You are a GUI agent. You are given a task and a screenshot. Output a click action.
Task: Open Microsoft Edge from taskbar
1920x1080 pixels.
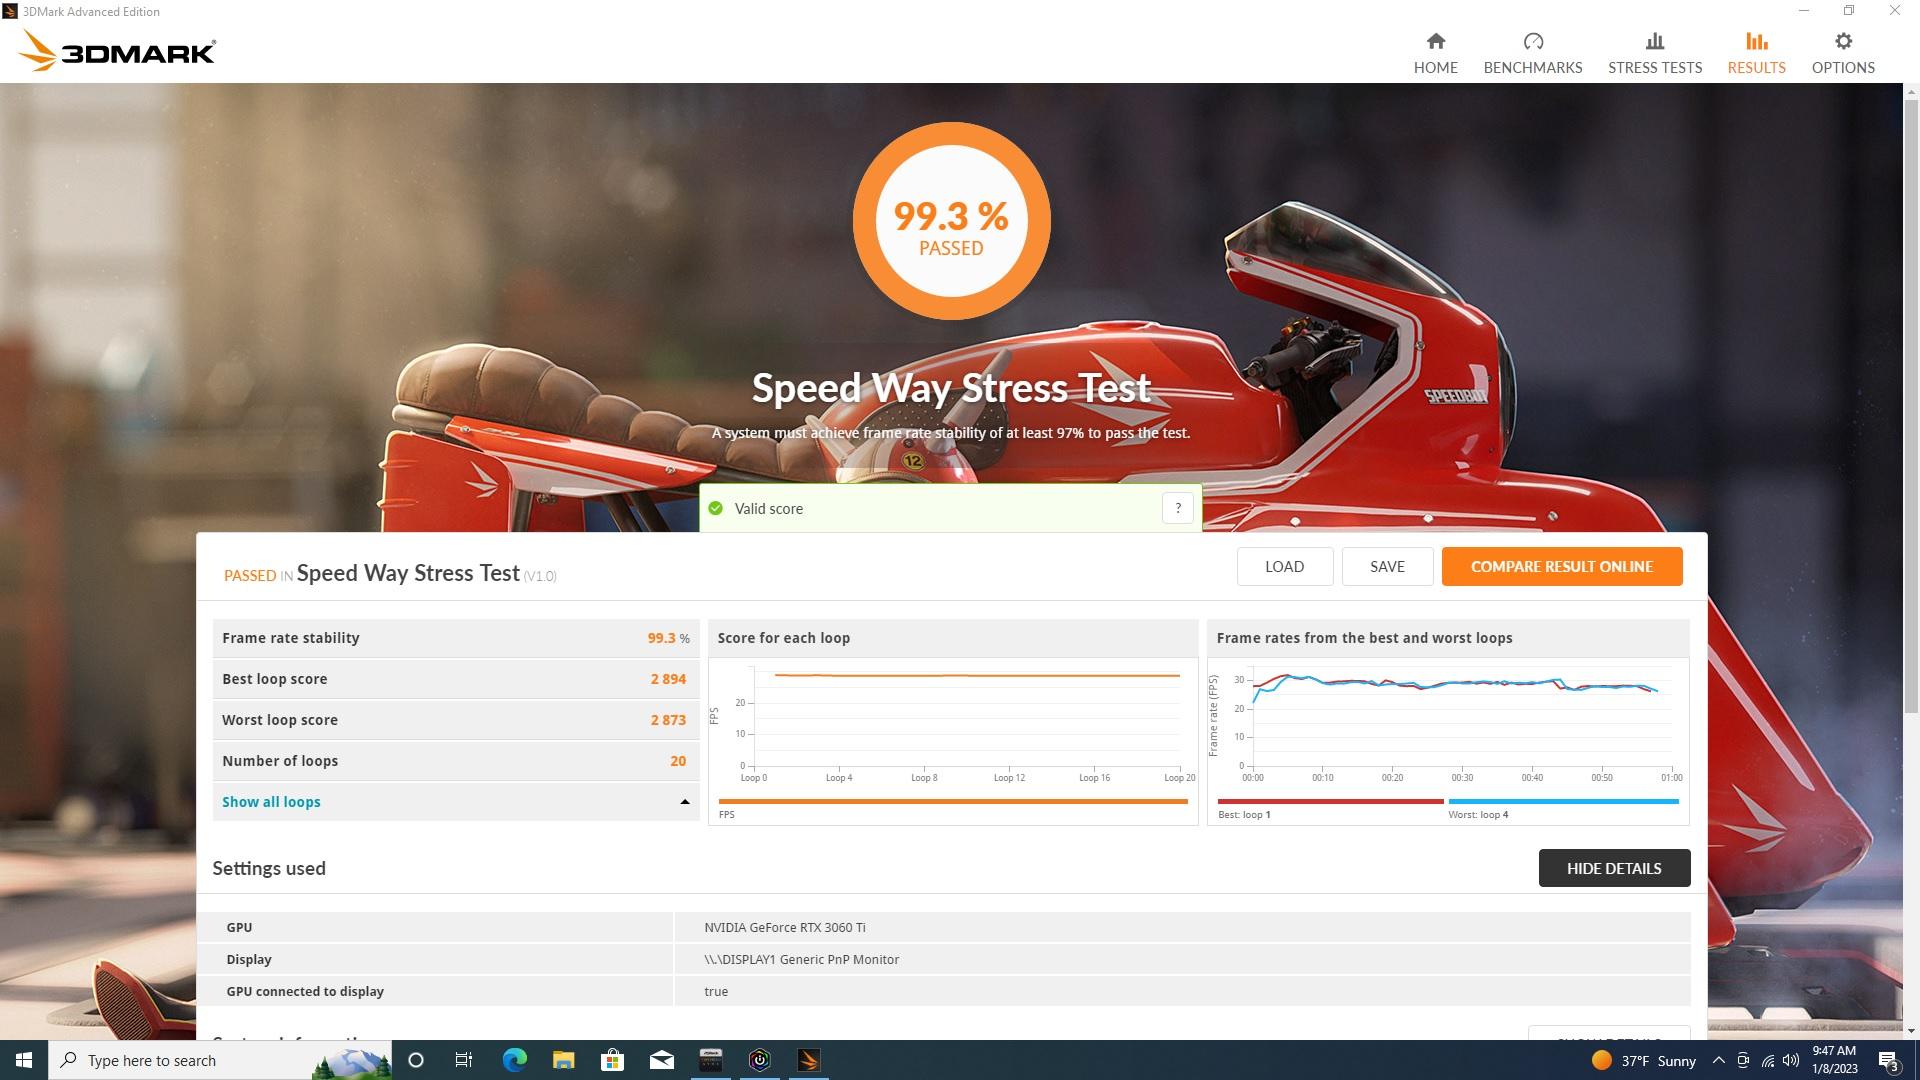514,1060
